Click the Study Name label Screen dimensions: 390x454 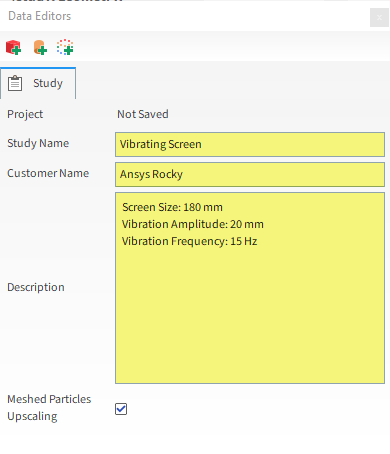point(38,143)
